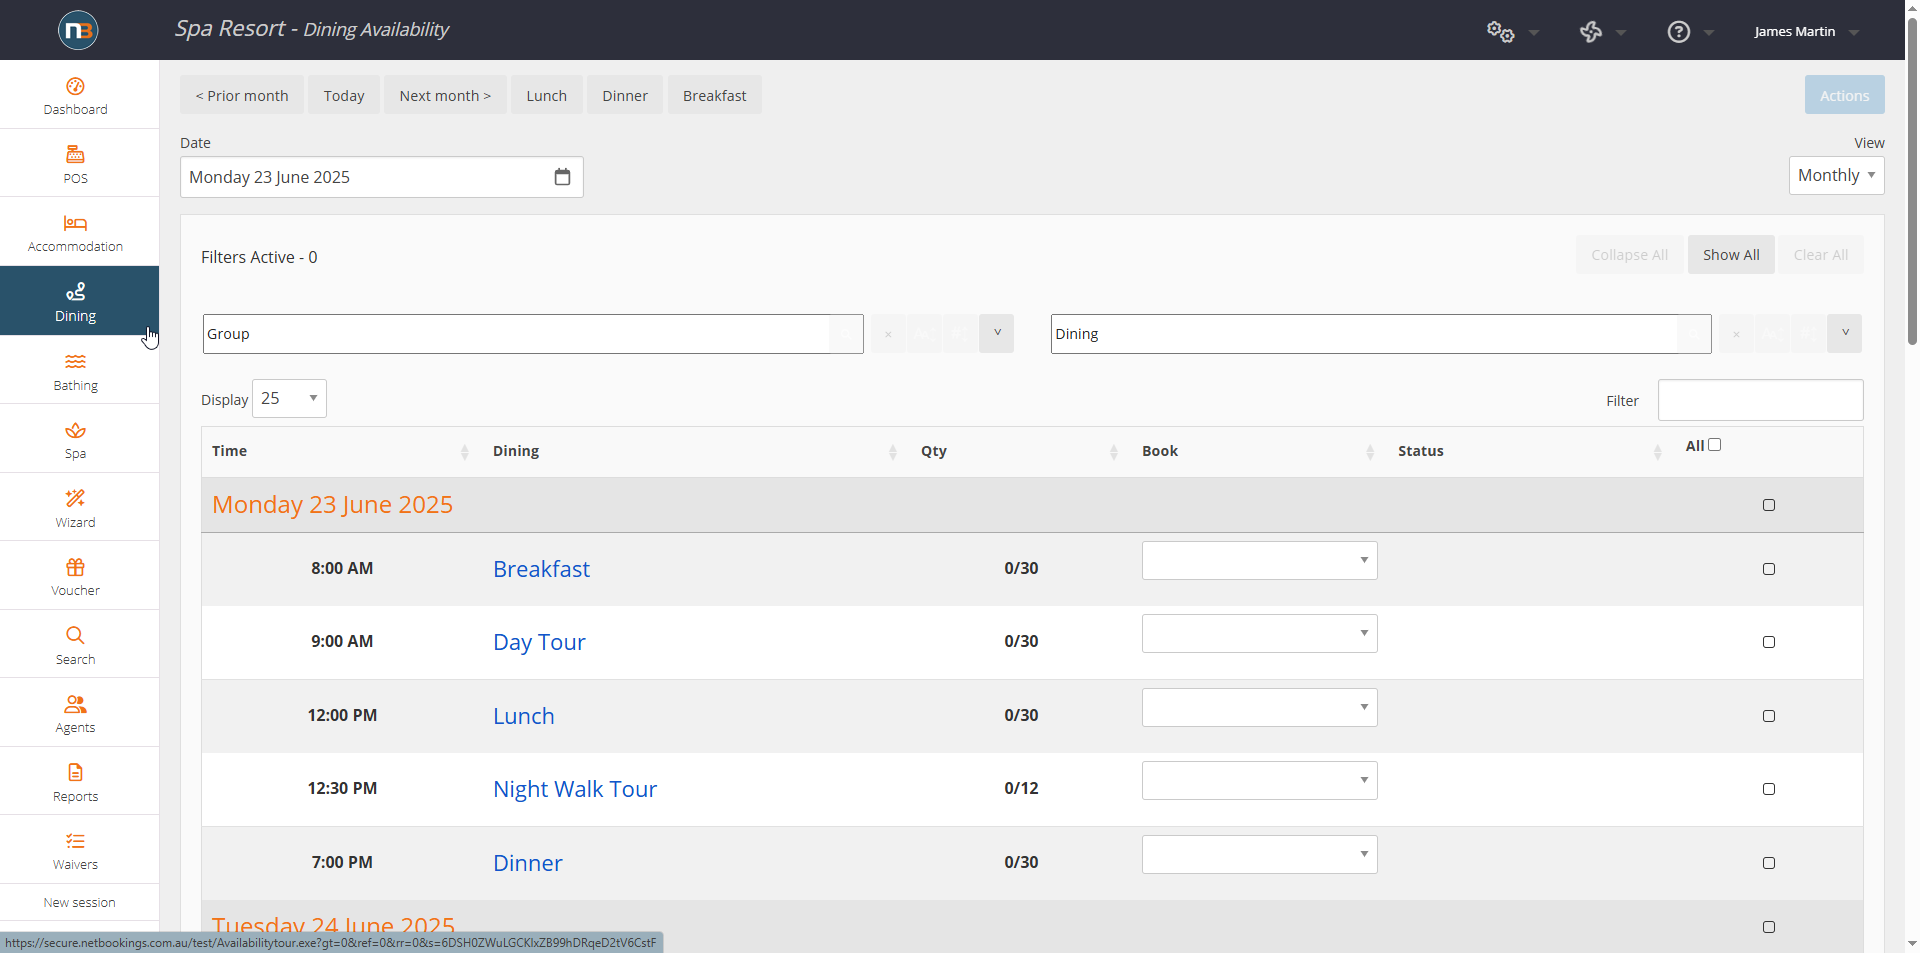The image size is (1920, 953).
Task: Click the clear X icon beside Group filter
Action: click(x=888, y=334)
